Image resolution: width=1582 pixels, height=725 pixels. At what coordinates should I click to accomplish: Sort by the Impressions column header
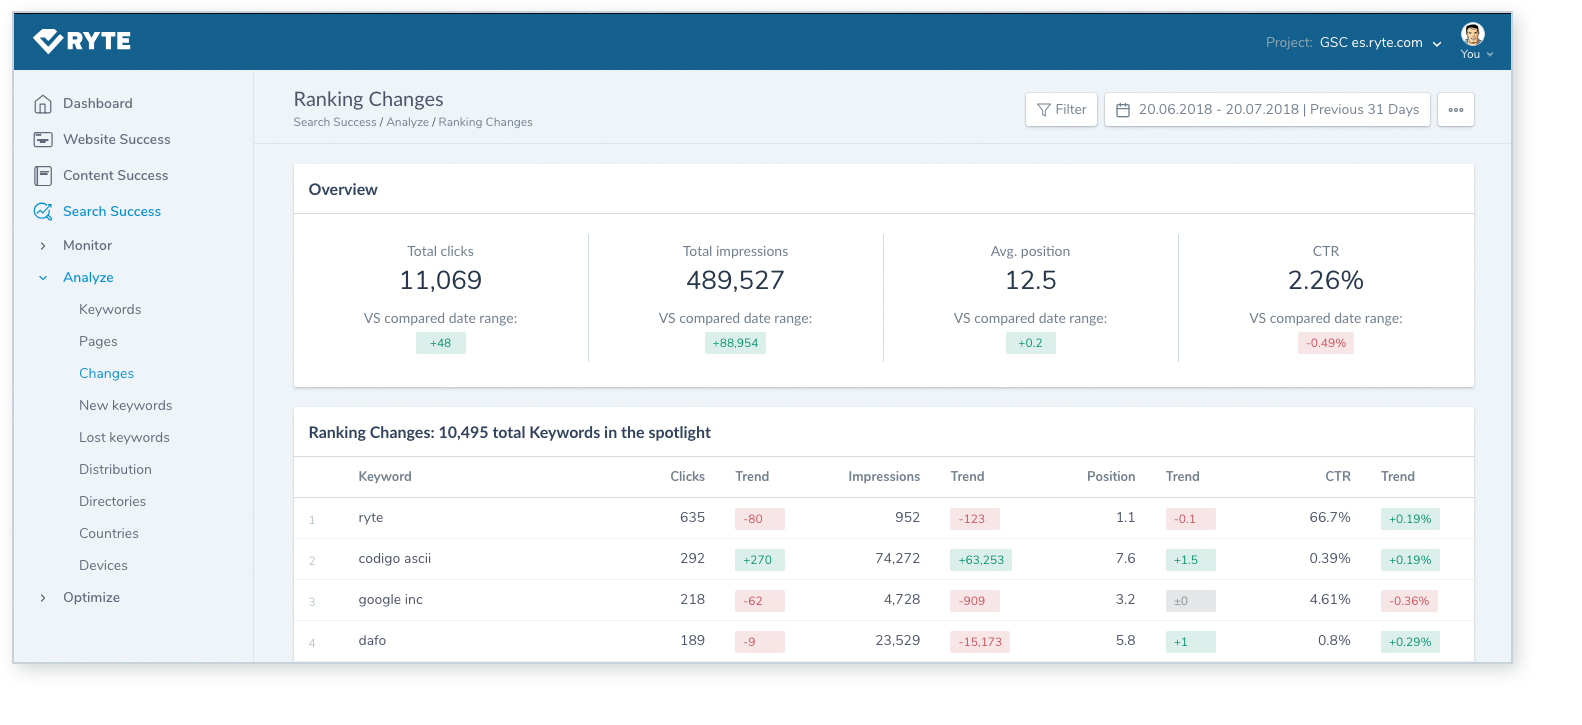(x=884, y=477)
